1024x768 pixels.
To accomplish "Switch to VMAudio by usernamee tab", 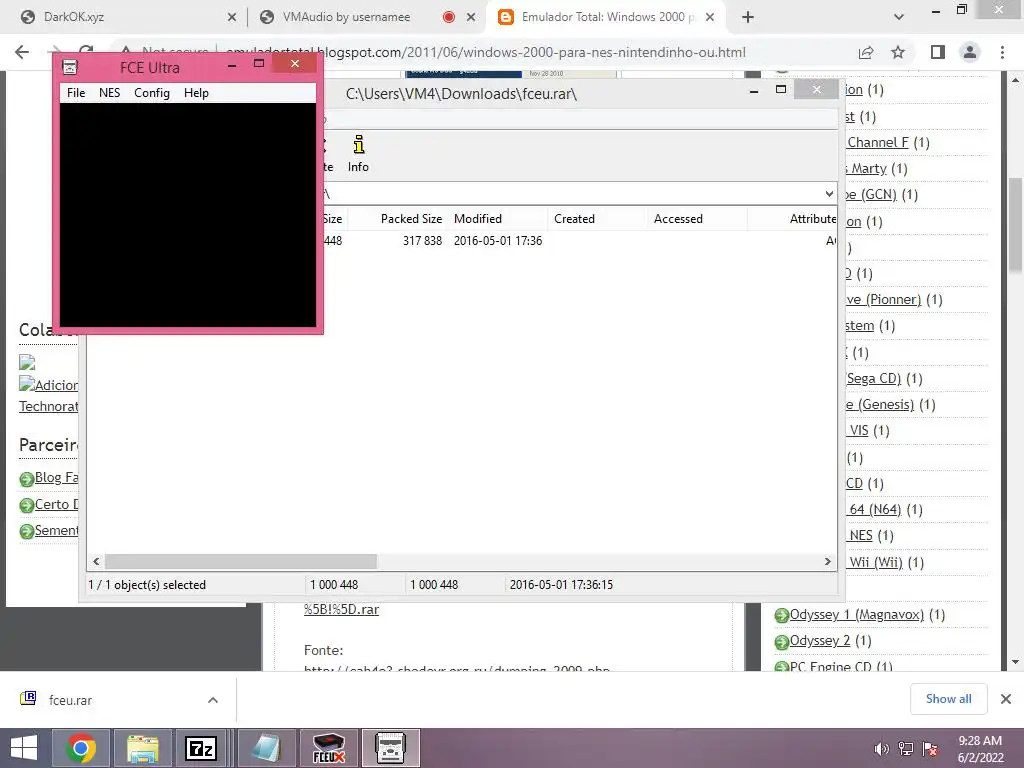I will click(x=346, y=17).
